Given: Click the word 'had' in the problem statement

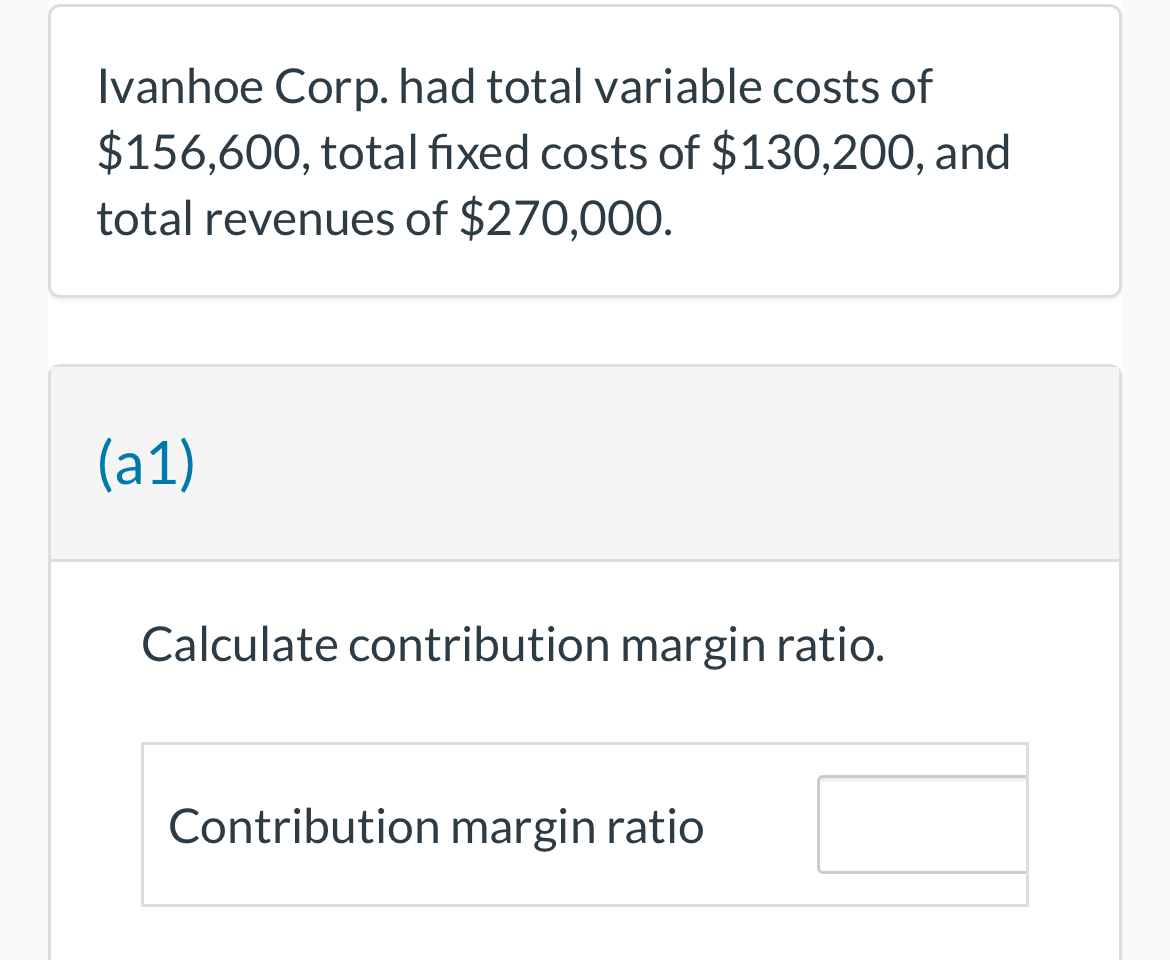Looking at the screenshot, I should (437, 87).
